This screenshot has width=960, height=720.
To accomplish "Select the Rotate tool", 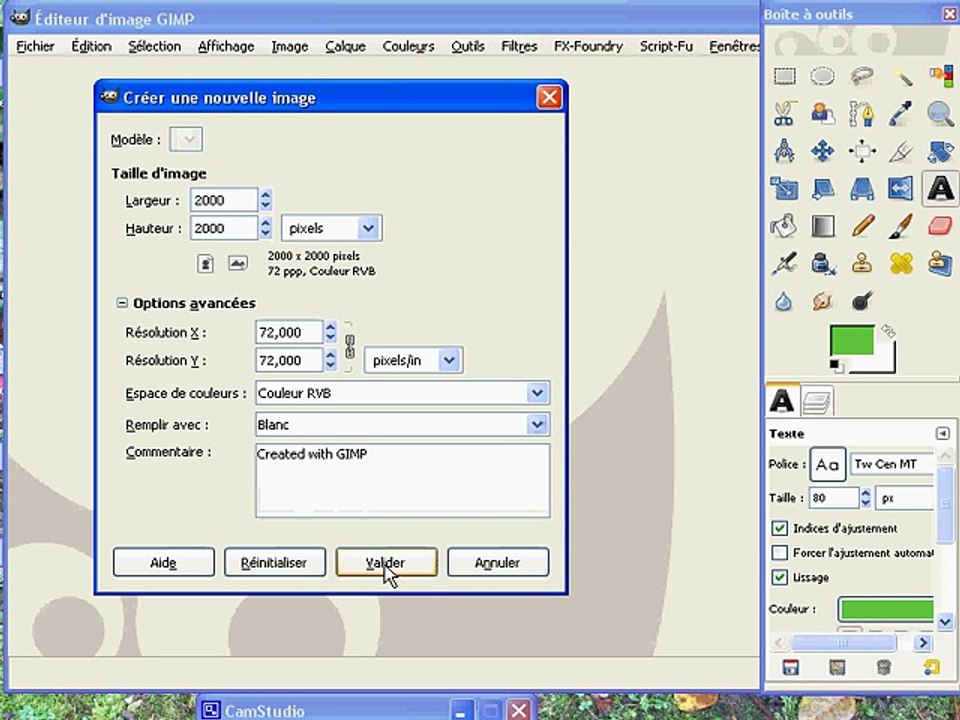I will click(x=940, y=151).
